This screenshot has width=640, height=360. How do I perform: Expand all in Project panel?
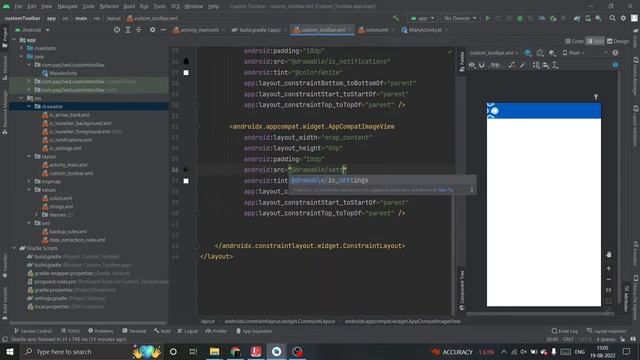pyautogui.click(x=128, y=30)
